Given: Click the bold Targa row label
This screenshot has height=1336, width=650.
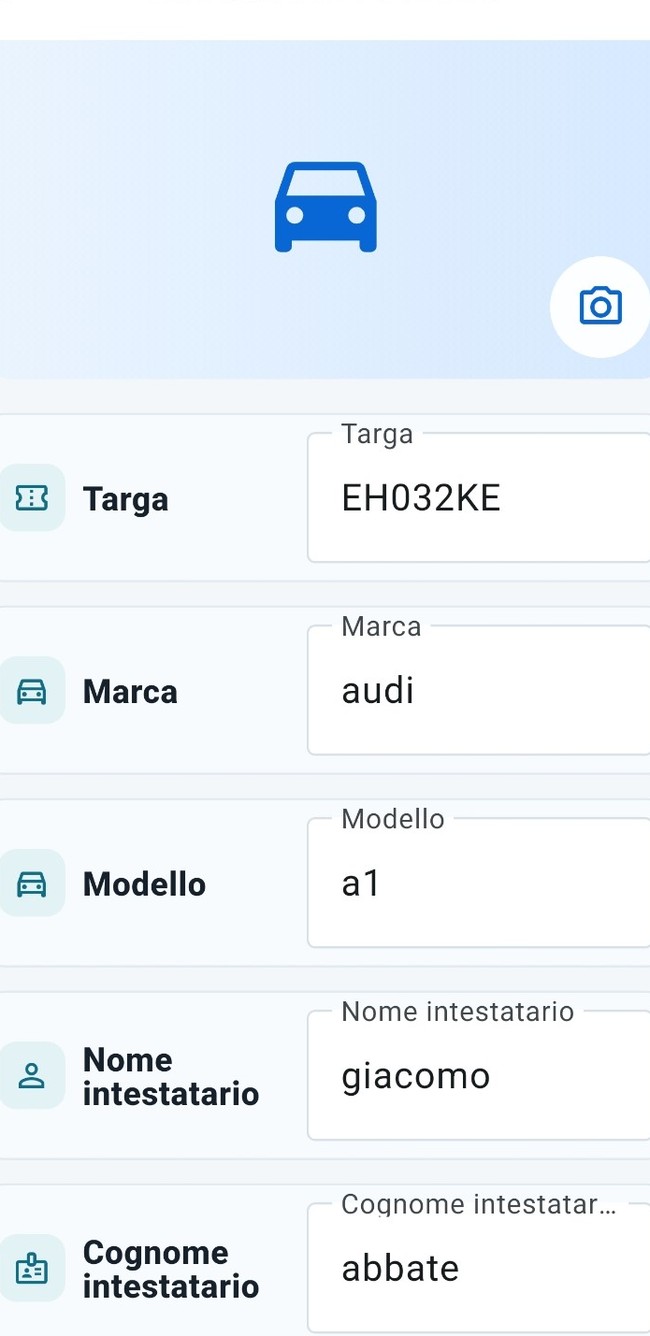Looking at the screenshot, I should tap(126, 498).
